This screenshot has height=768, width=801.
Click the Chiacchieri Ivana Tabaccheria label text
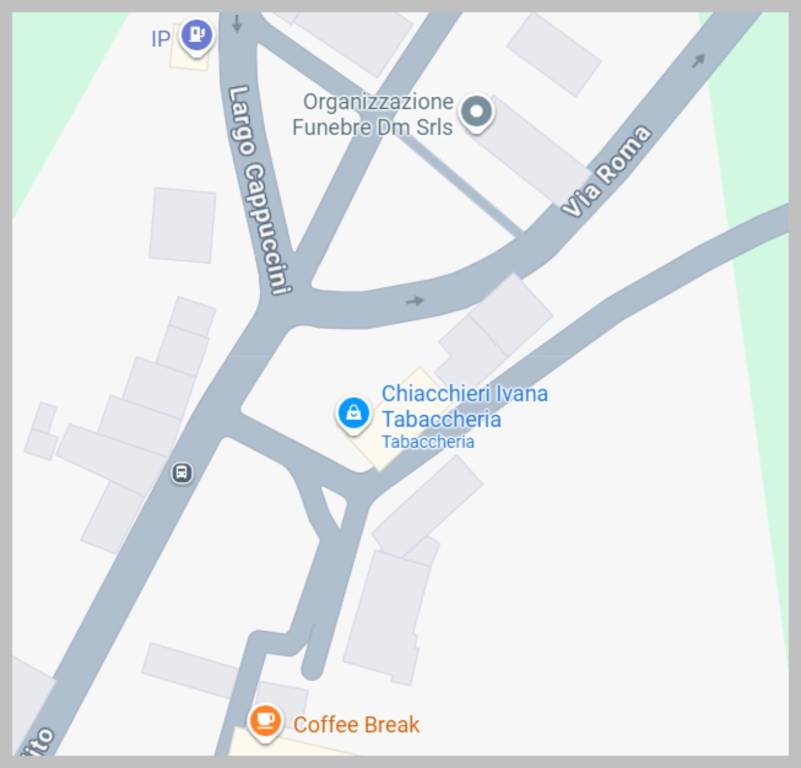click(464, 406)
